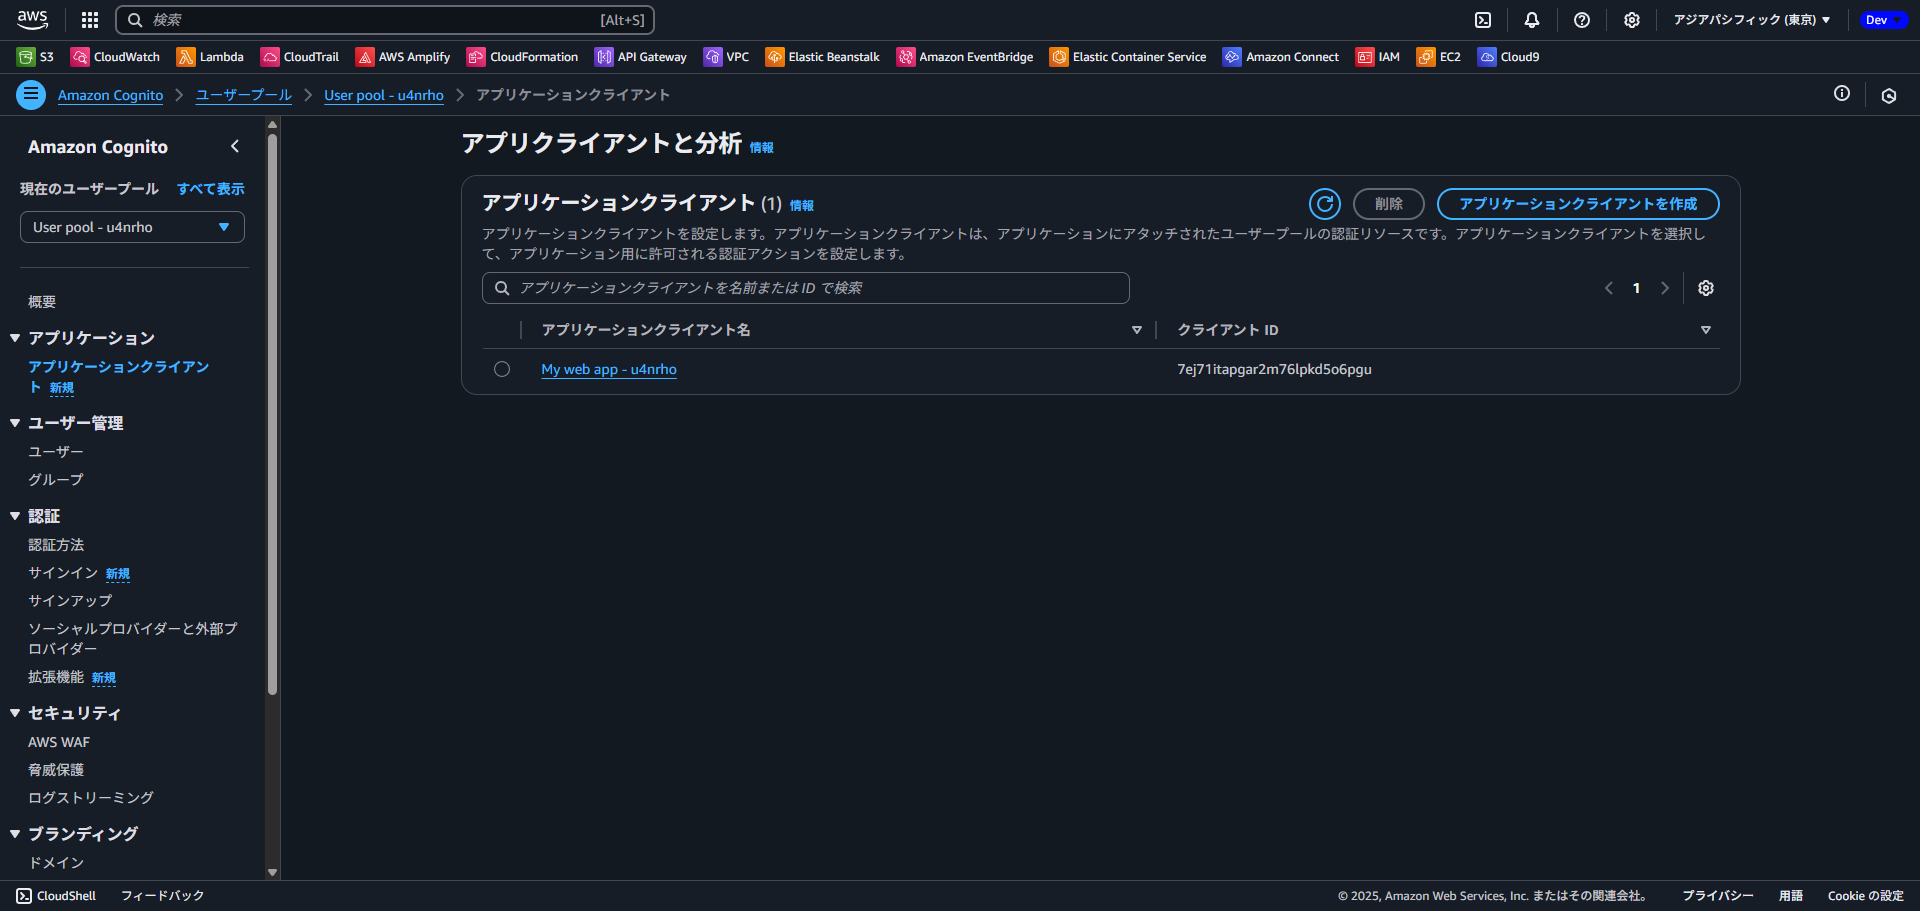Collapse the セキュリティ sidebar section
The image size is (1920, 911).
15,713
